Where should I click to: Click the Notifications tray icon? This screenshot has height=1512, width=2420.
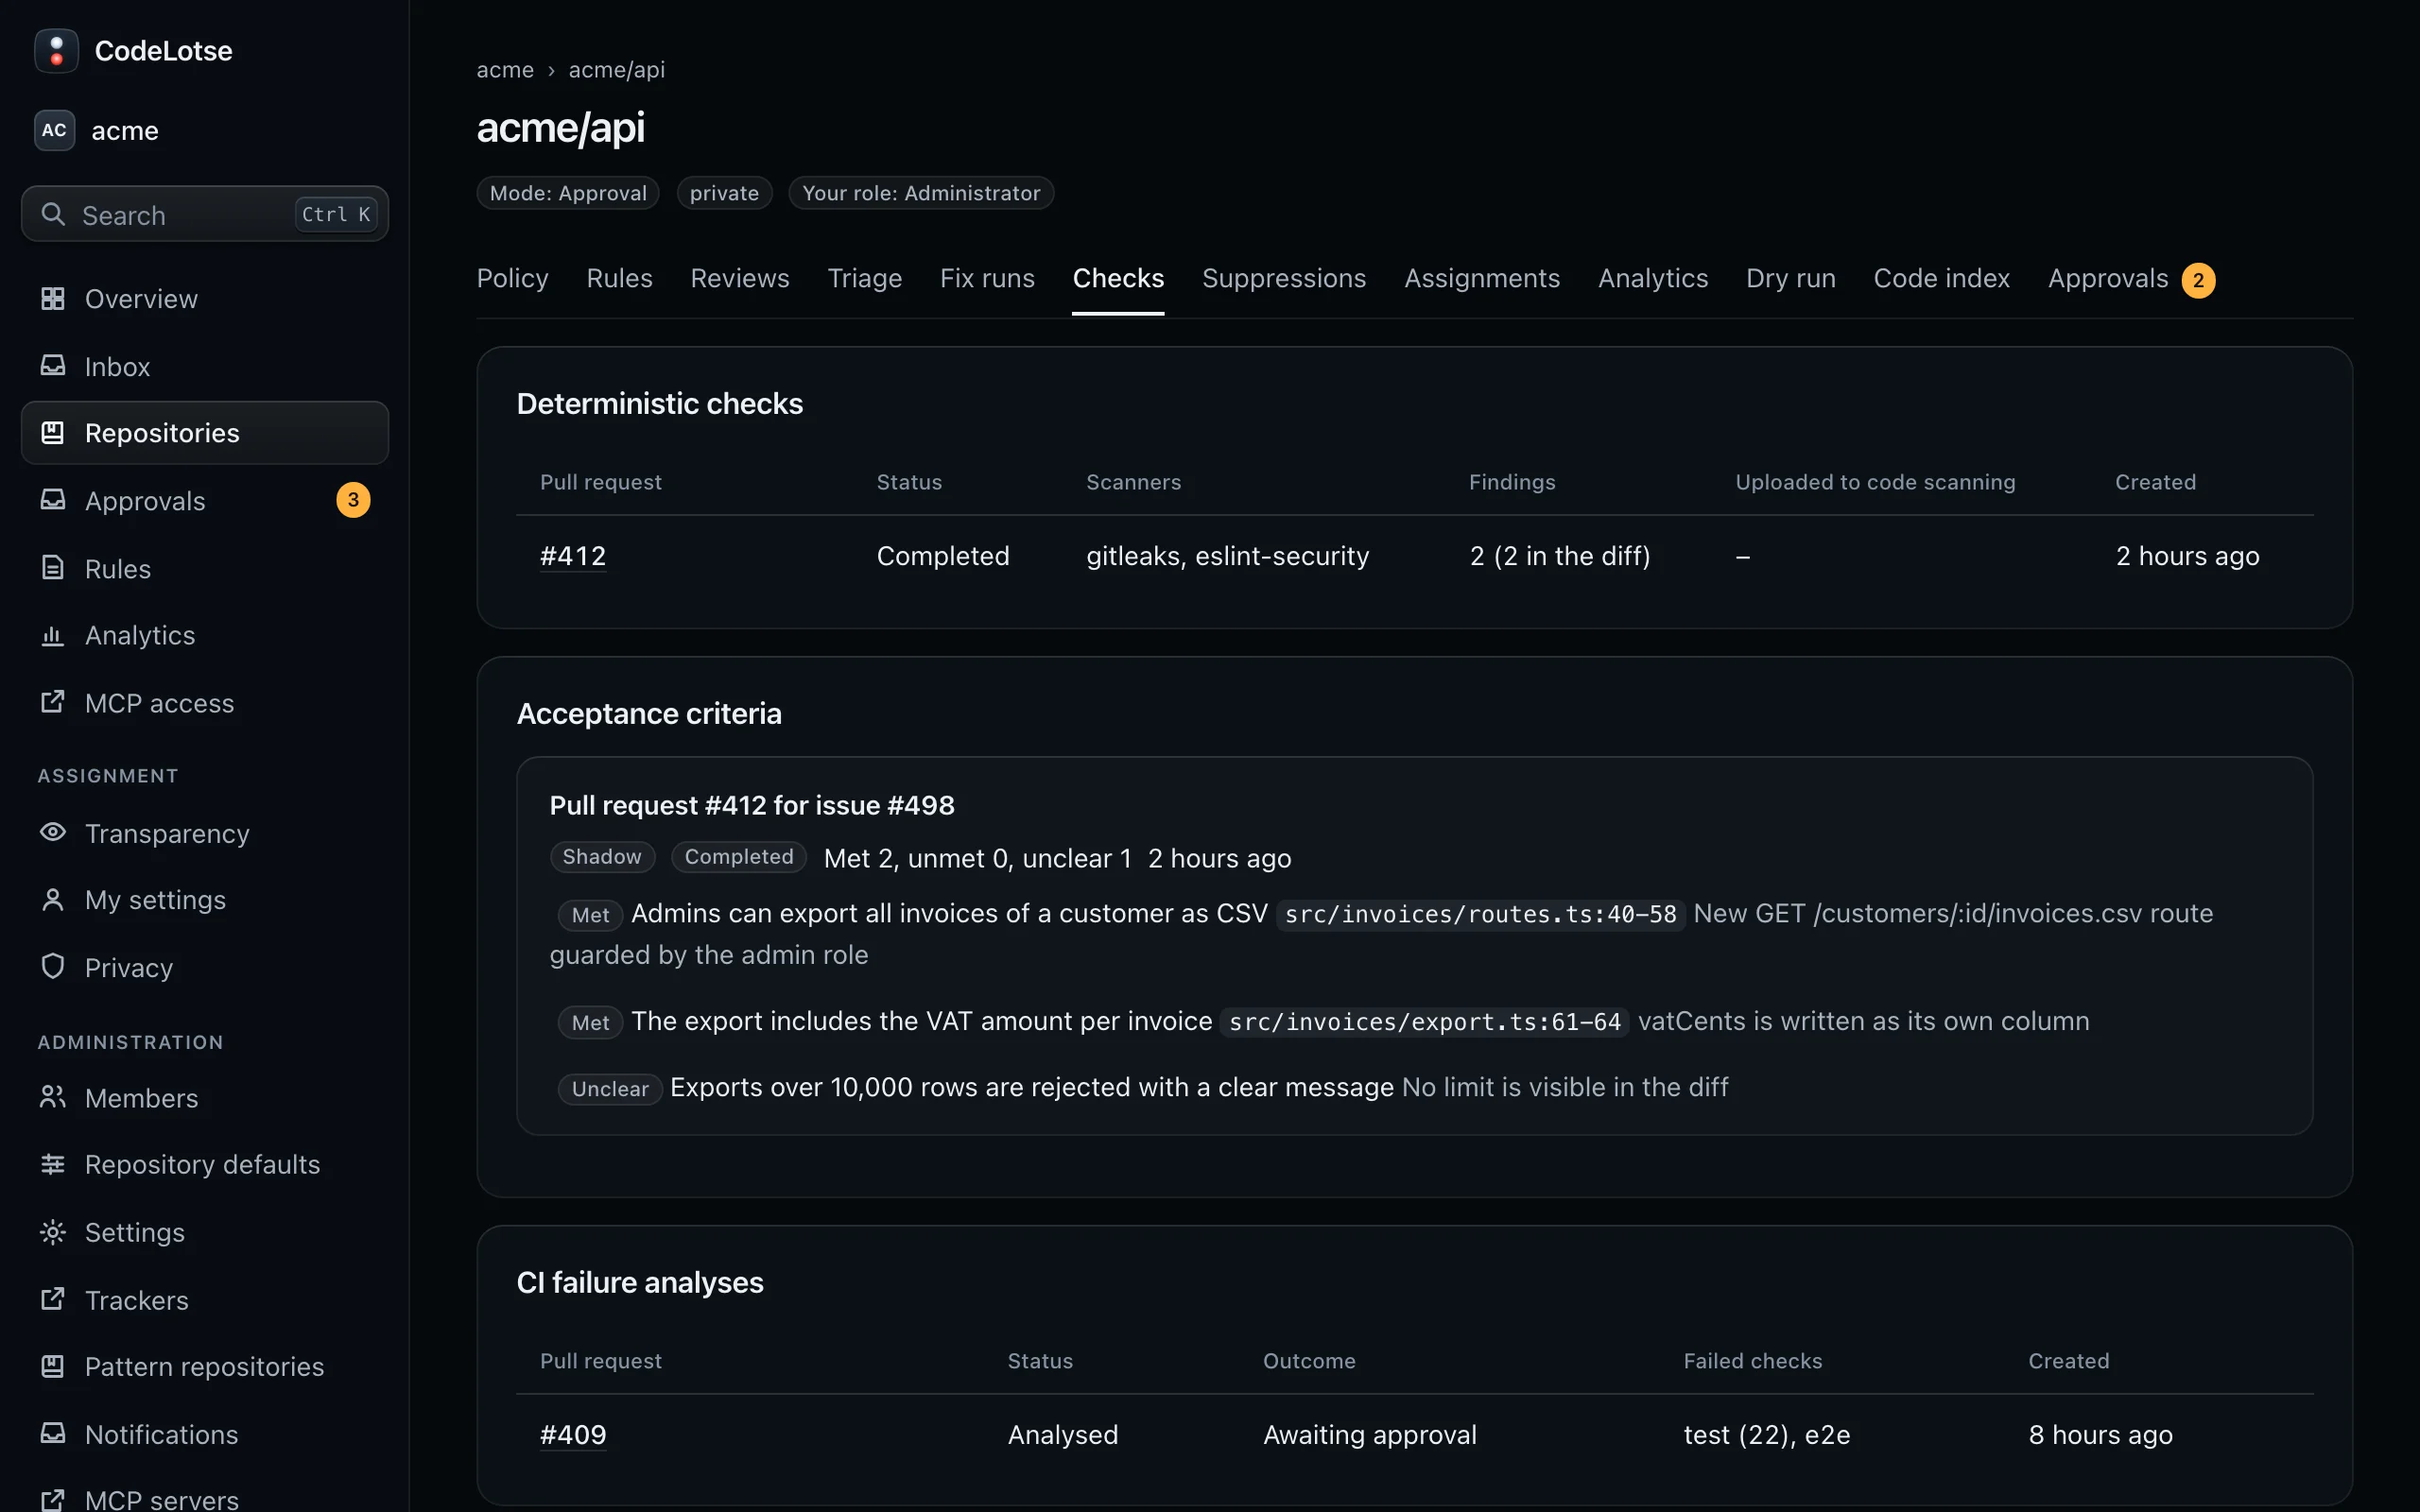point(53,1433)
